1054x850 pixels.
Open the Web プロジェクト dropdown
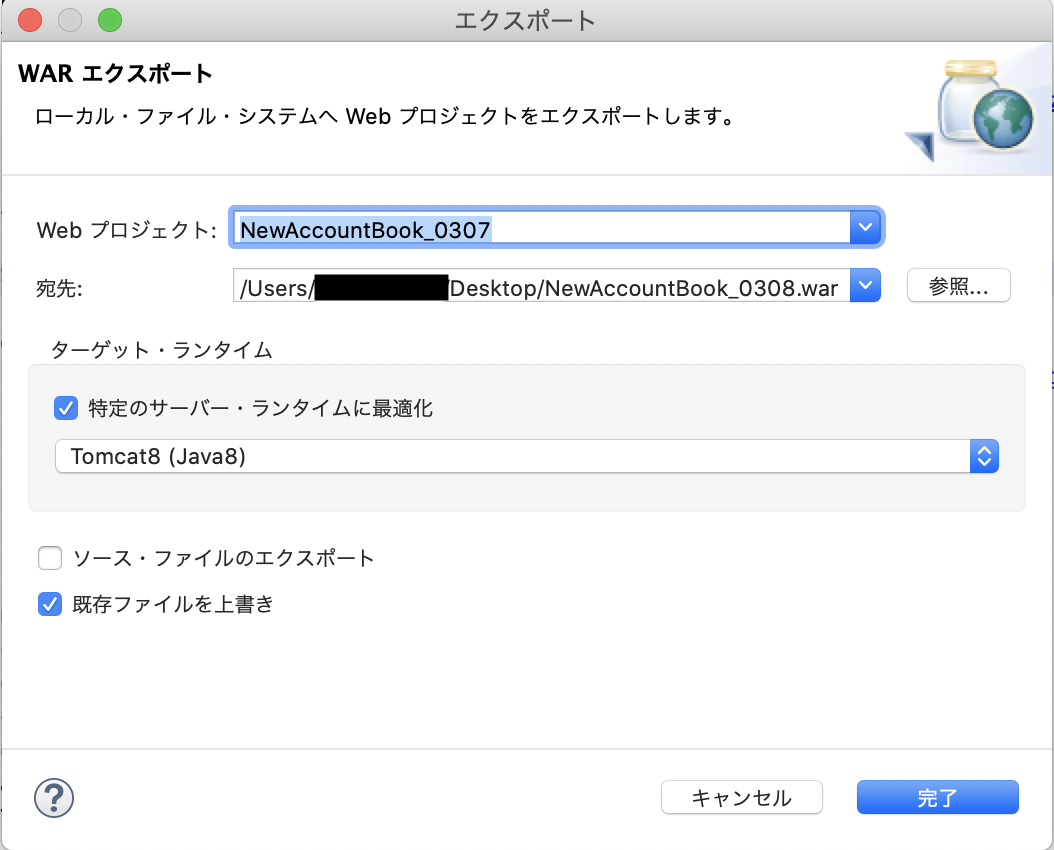click(x=864, y=227)
